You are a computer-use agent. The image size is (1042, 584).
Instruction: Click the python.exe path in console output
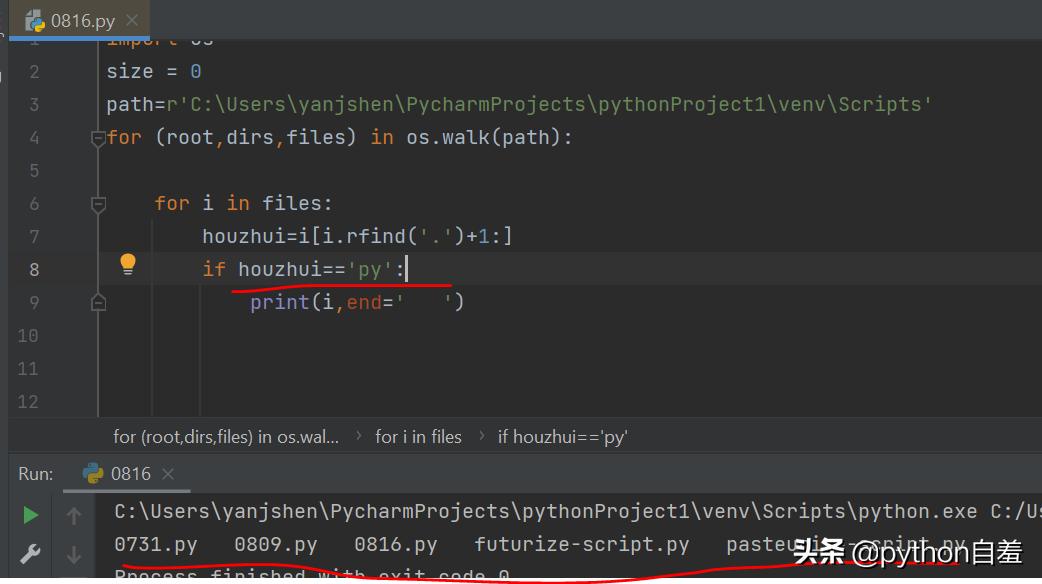pyautogui.click(x=545, y=512)
